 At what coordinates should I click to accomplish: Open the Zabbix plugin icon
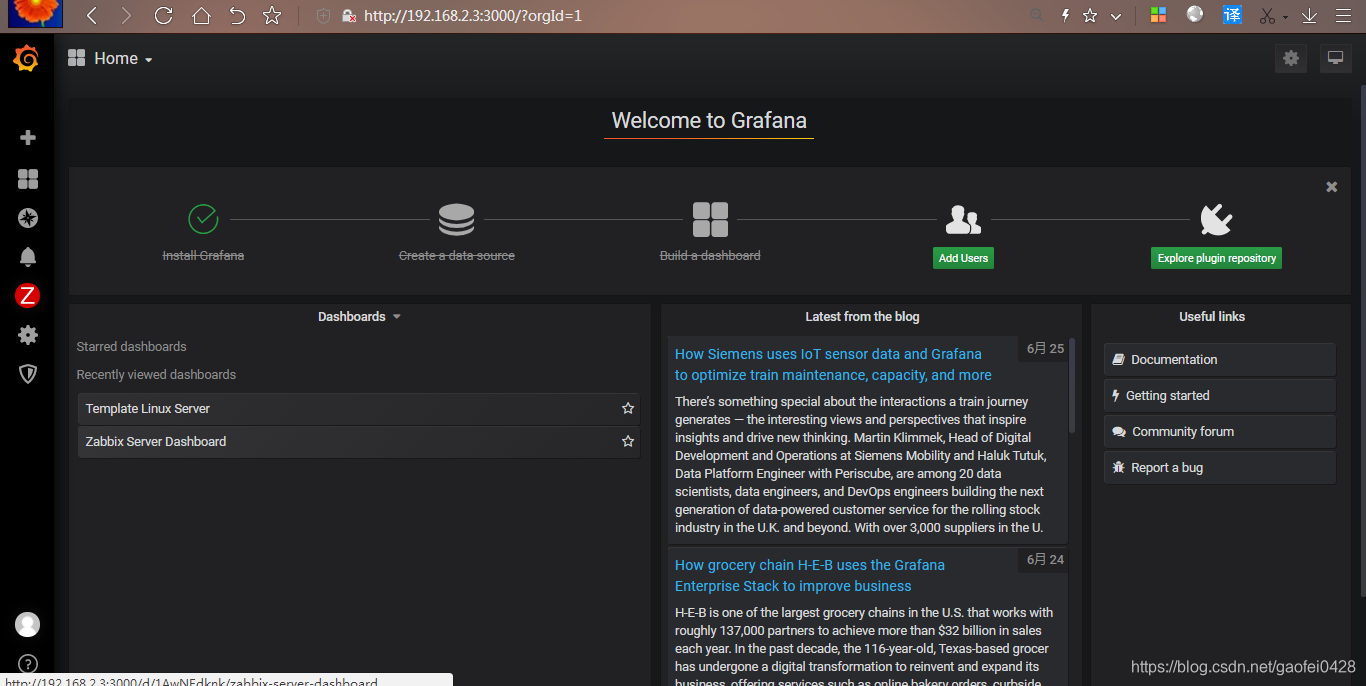coord(28,295)
